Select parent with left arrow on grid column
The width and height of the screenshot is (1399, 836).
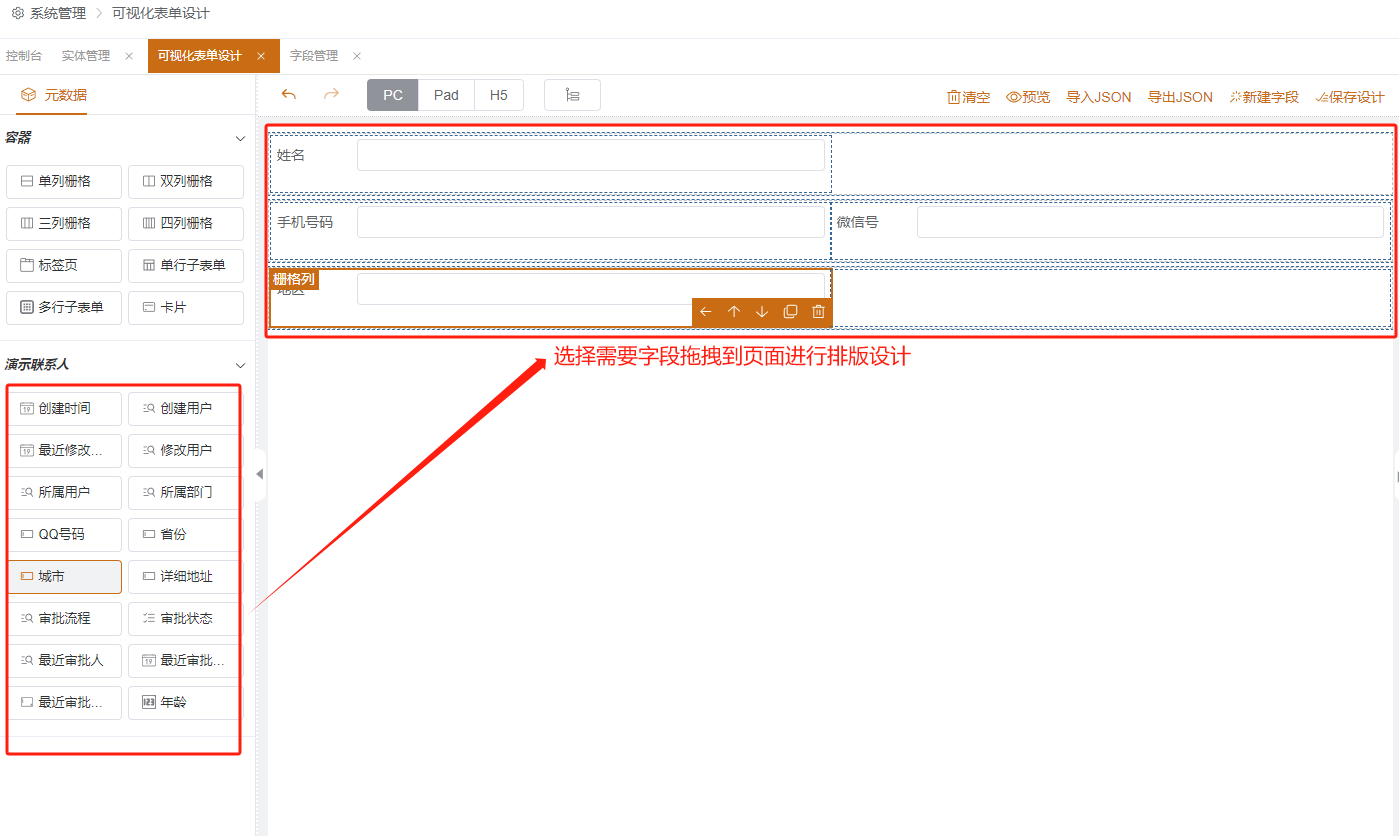tap(706, 312)
